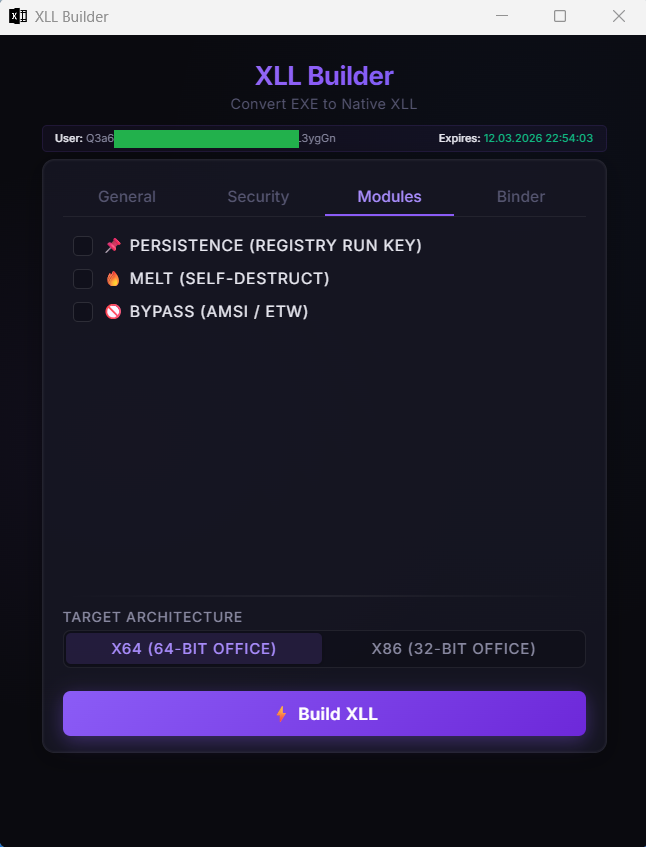The width and height of the screenshot is (646, 847).
Task: Go to the Binder tab
Action: point(521,197)
